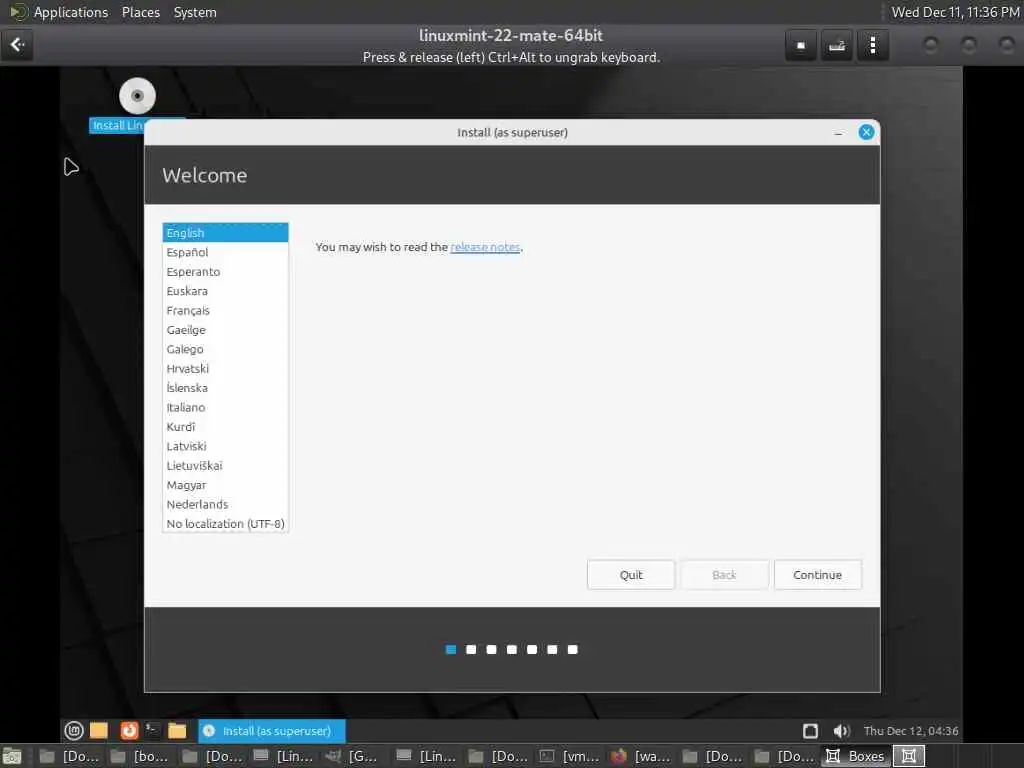The image size is (1024, 768).
Task: Open the release notes link
Action: click(x=485, y=247)
